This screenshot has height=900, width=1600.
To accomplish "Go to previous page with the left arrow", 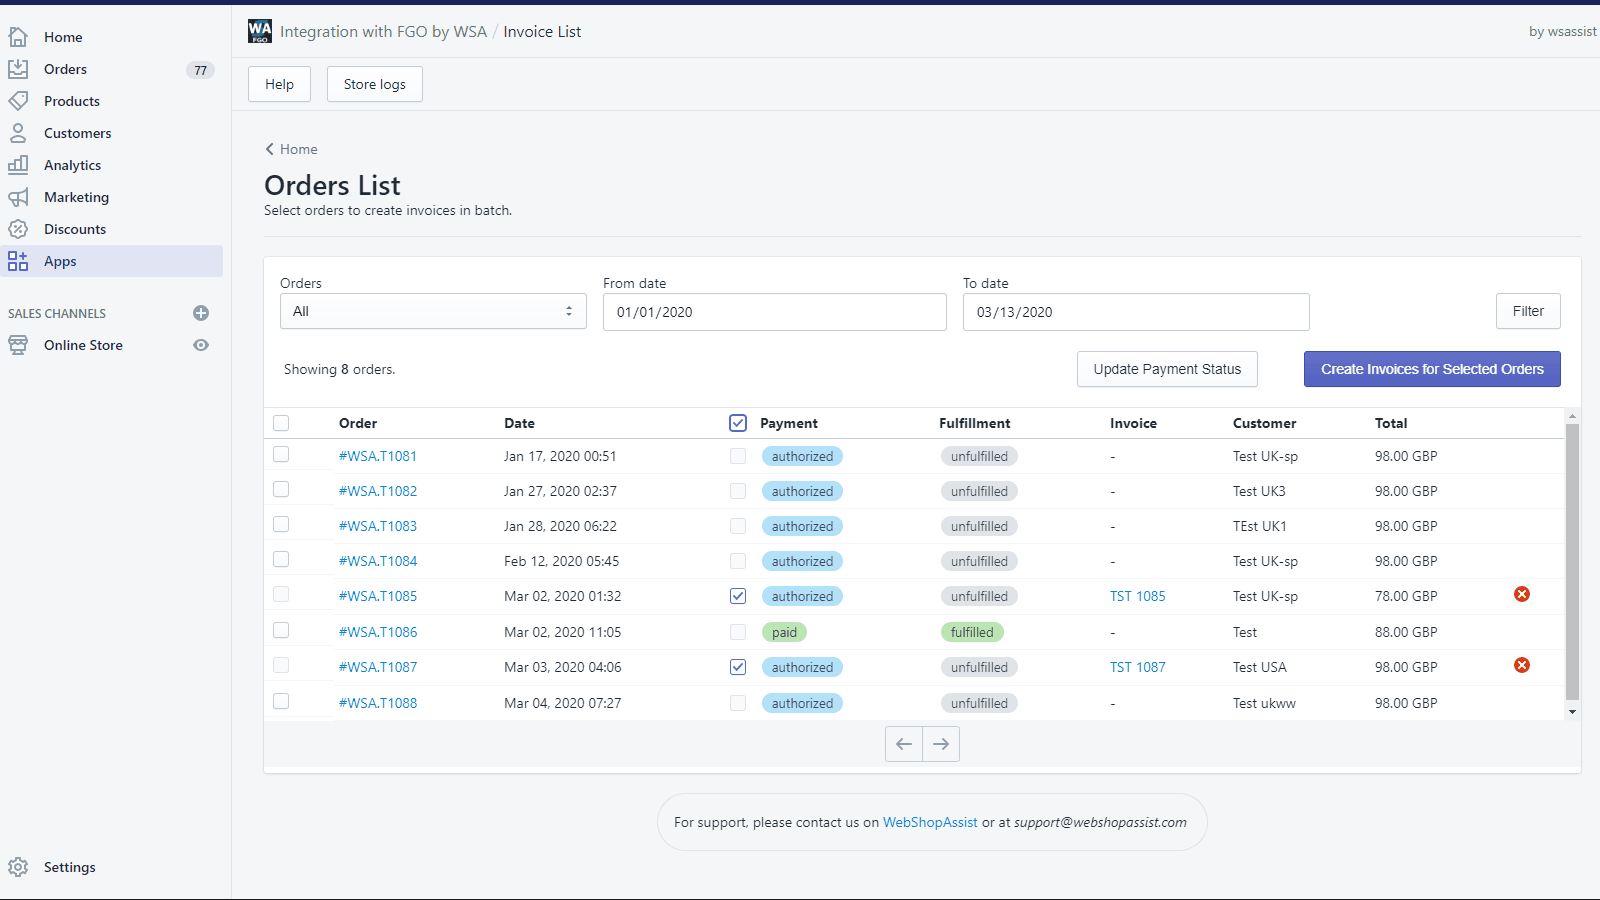I will 904,744.
